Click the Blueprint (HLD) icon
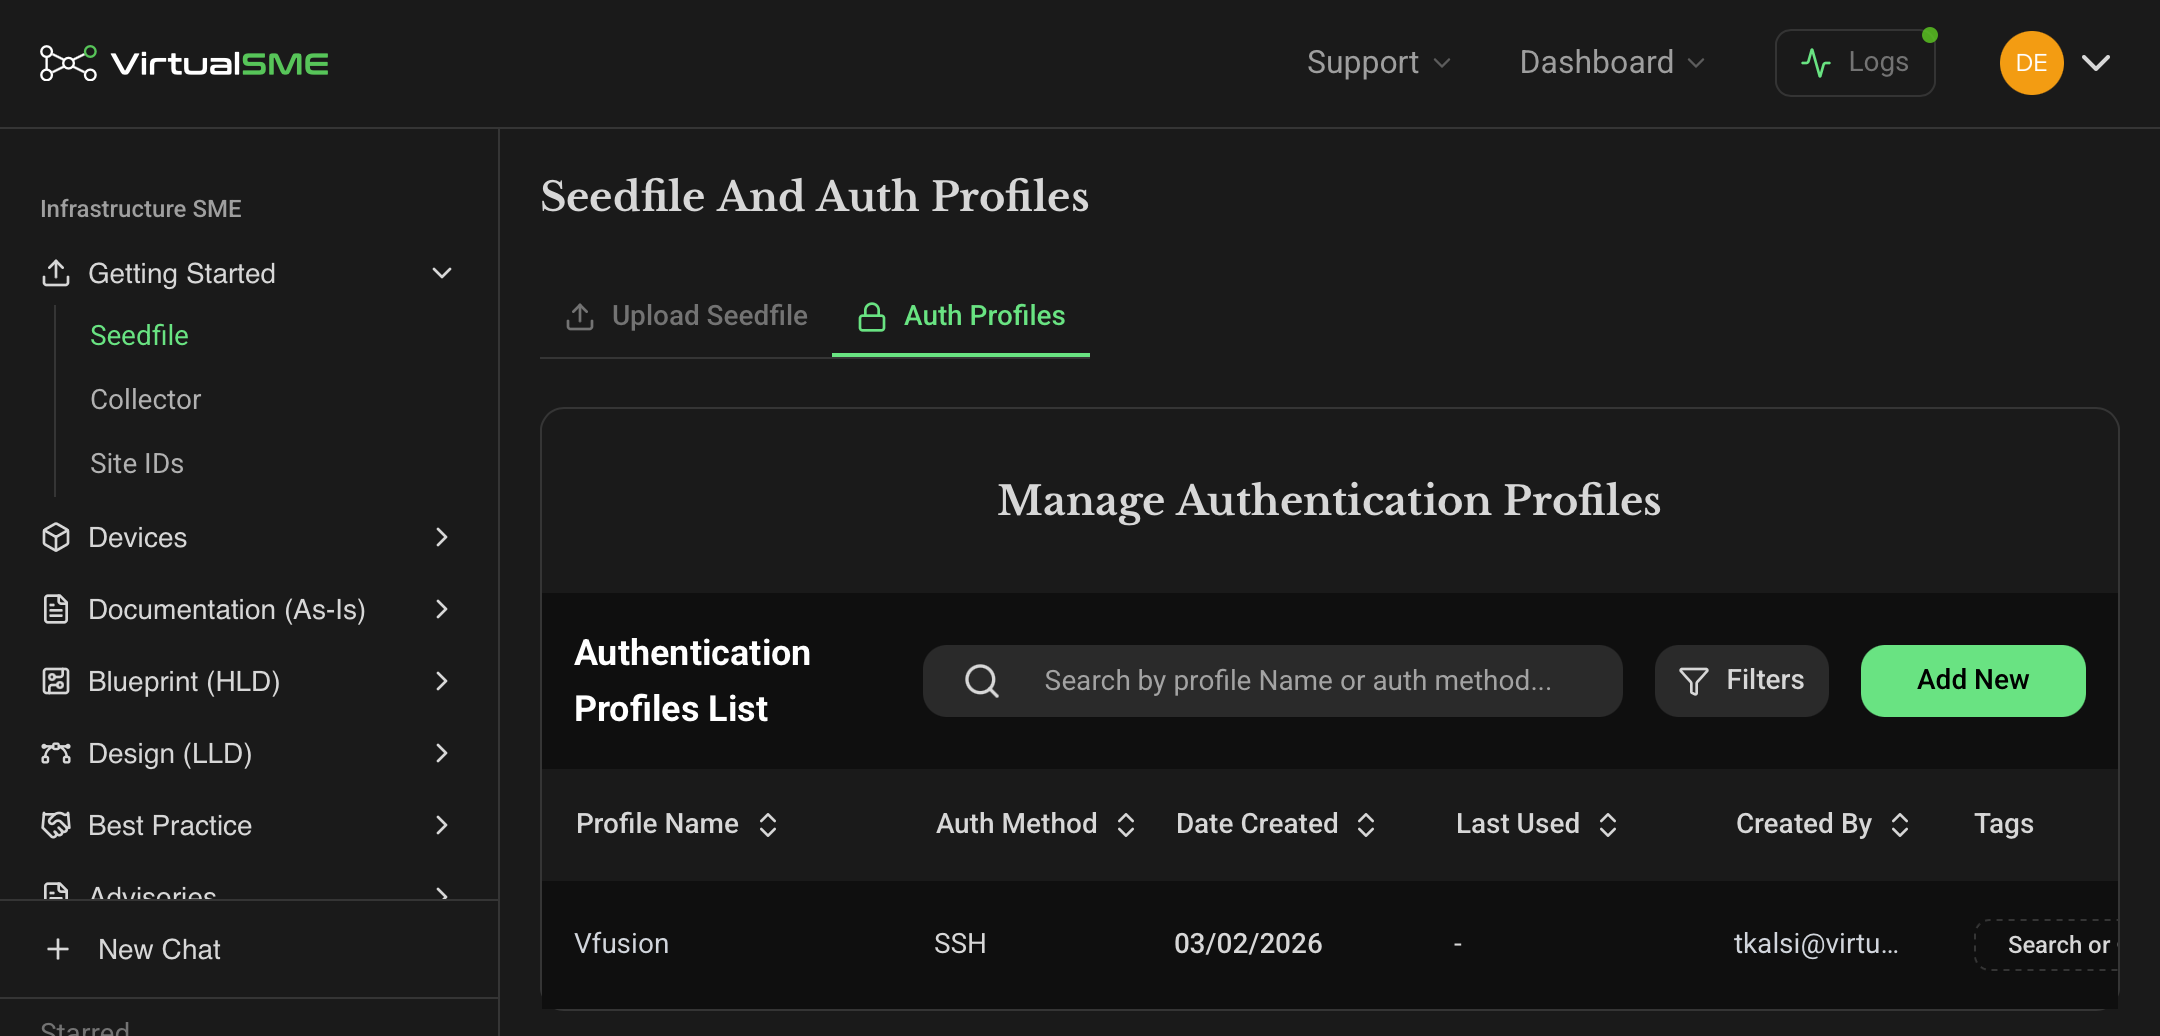Viewport: 2160px width, 1036px height. point(56,681)
